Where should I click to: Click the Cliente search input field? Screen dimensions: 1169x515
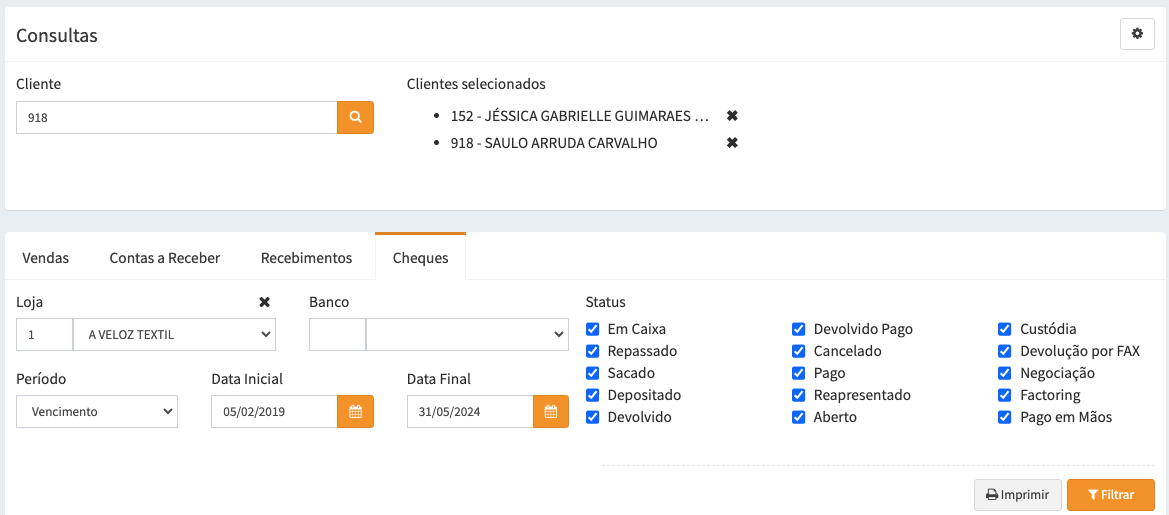[177, 117]
